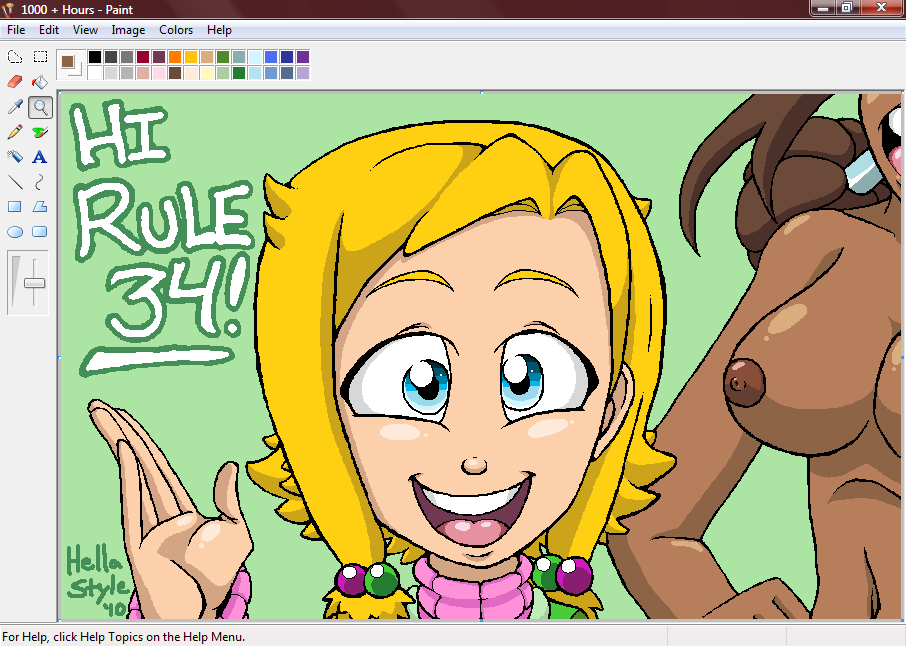Click the Magnifier tool

click(40, 107)
